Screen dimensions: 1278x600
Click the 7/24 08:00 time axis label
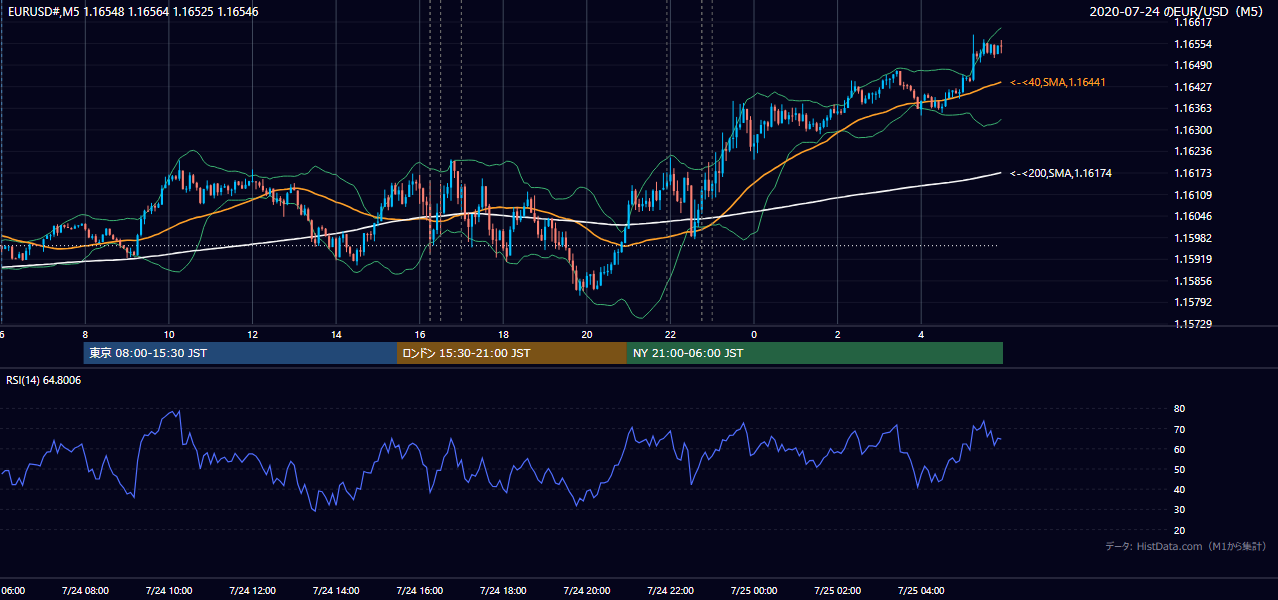click(85, 590)
